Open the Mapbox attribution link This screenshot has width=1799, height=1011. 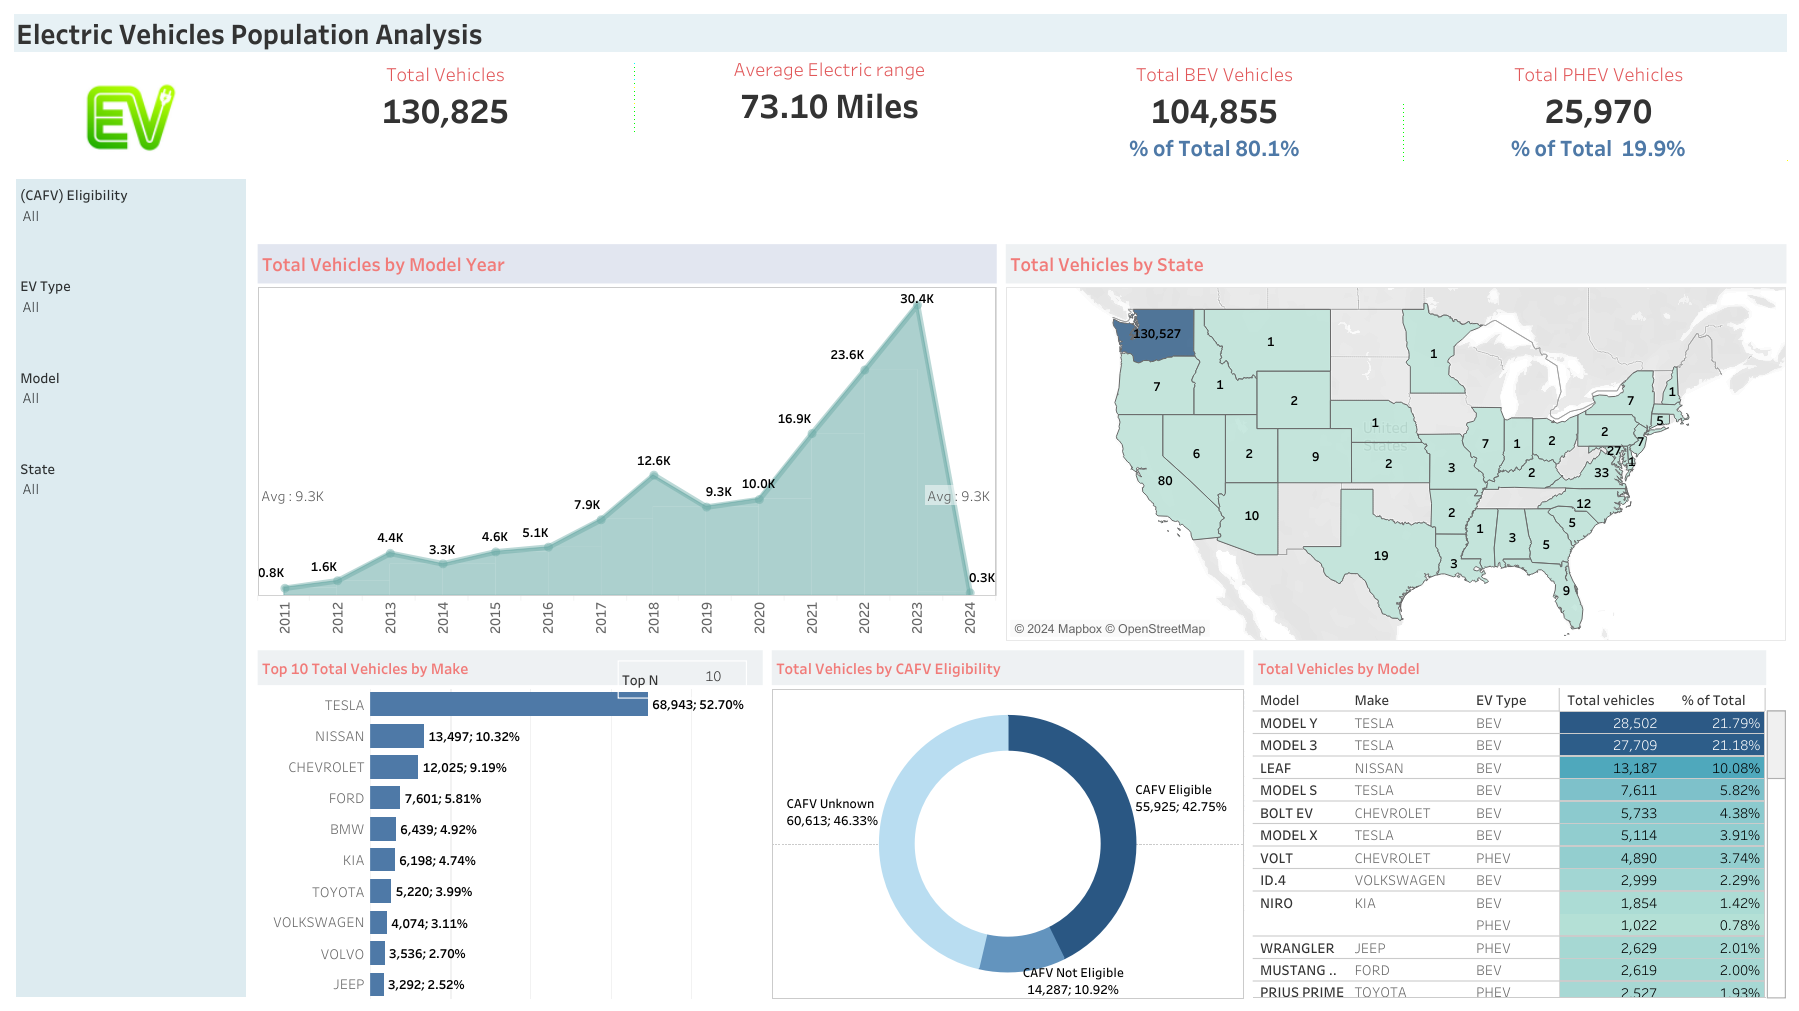(x=1058, y=629)
